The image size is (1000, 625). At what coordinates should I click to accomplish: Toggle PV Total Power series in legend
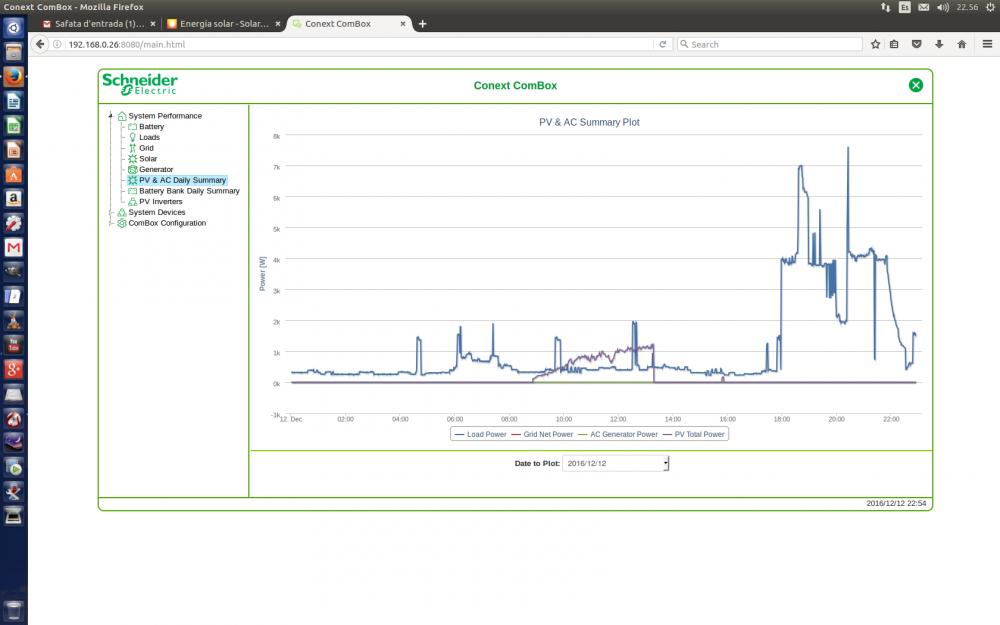[694, 434]
